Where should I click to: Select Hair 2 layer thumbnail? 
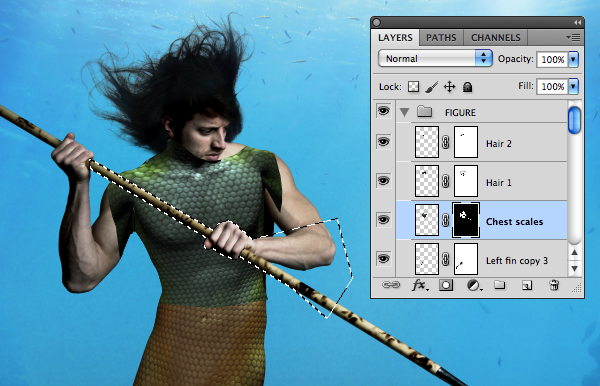(x=427, y=142)
